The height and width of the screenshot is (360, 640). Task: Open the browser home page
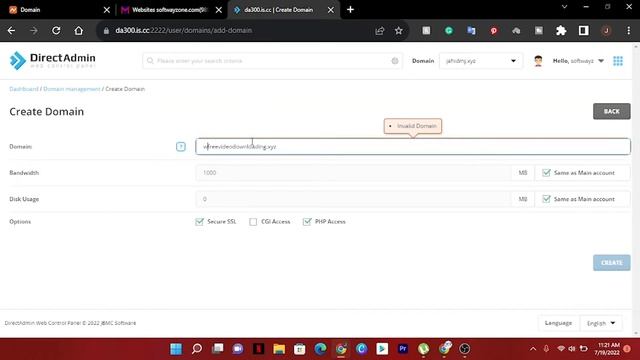tap(79, 31)
